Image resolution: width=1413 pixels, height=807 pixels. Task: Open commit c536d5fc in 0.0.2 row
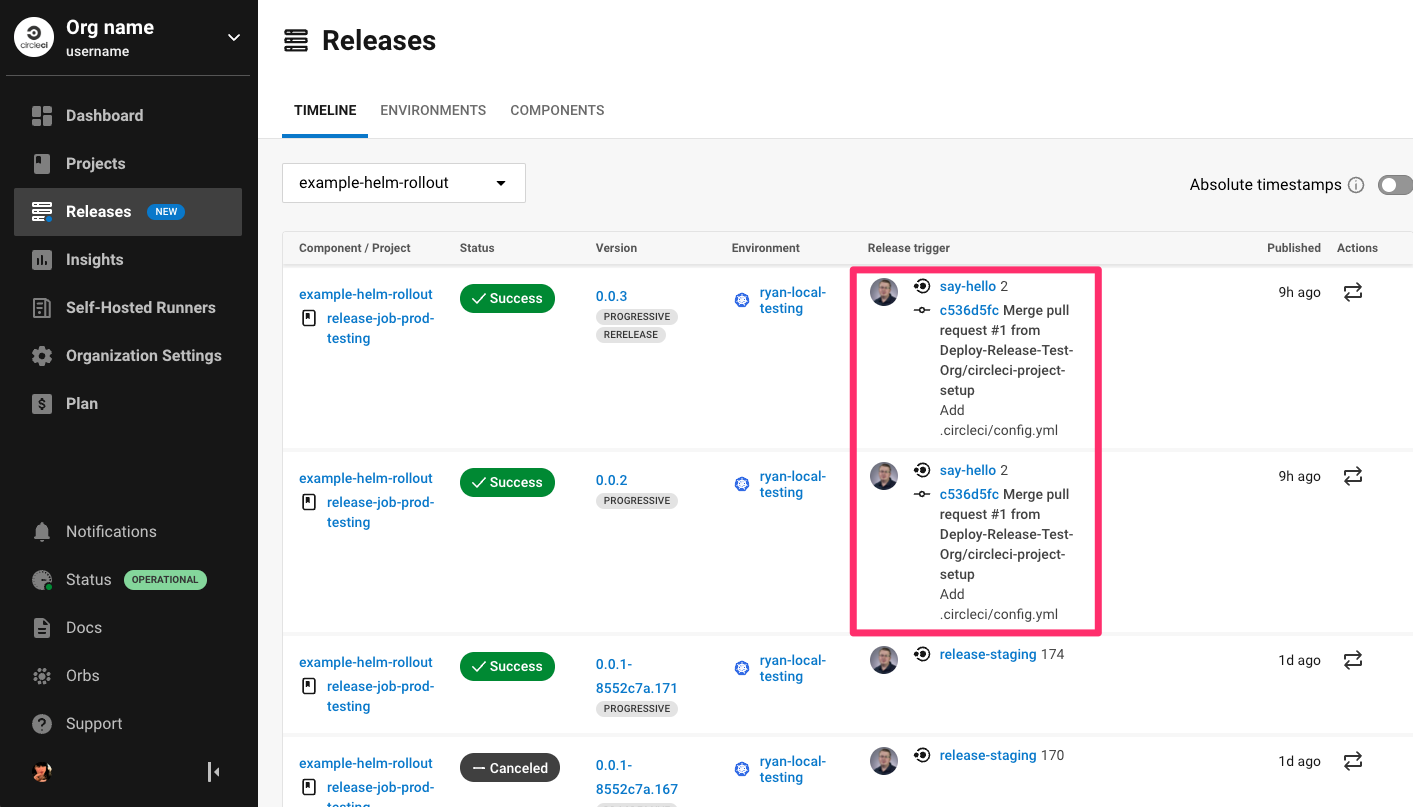(x=969, y=495)
